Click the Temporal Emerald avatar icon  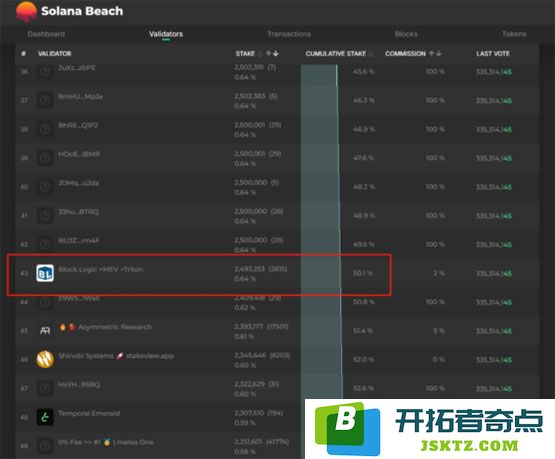pyautogui.click(x=45, y=417)
